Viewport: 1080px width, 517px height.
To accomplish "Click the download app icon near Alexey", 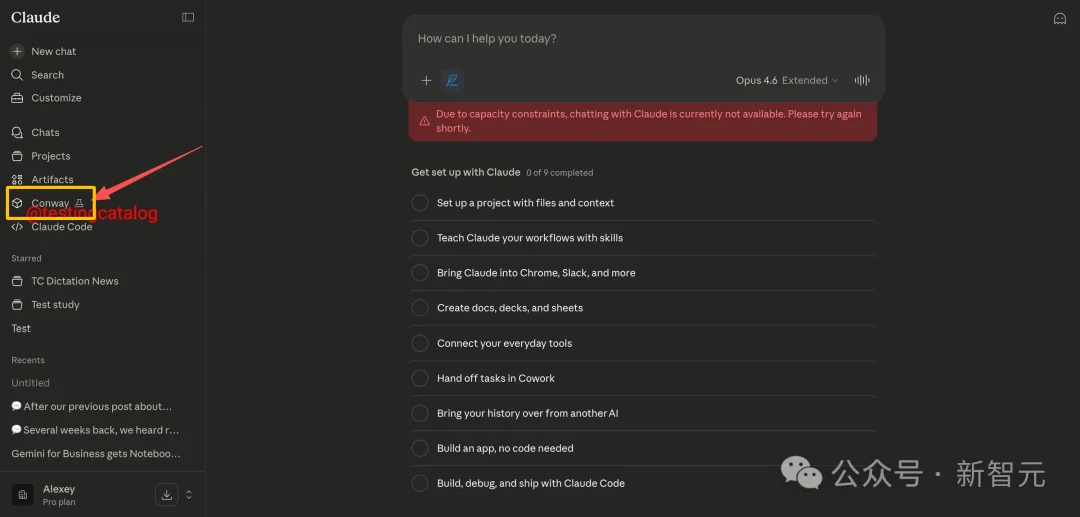I will point(166,494).
